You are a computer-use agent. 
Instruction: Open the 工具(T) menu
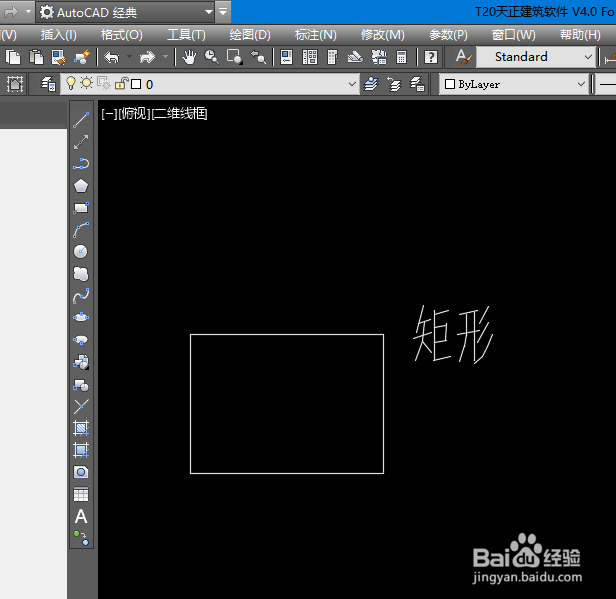(186, 35)
